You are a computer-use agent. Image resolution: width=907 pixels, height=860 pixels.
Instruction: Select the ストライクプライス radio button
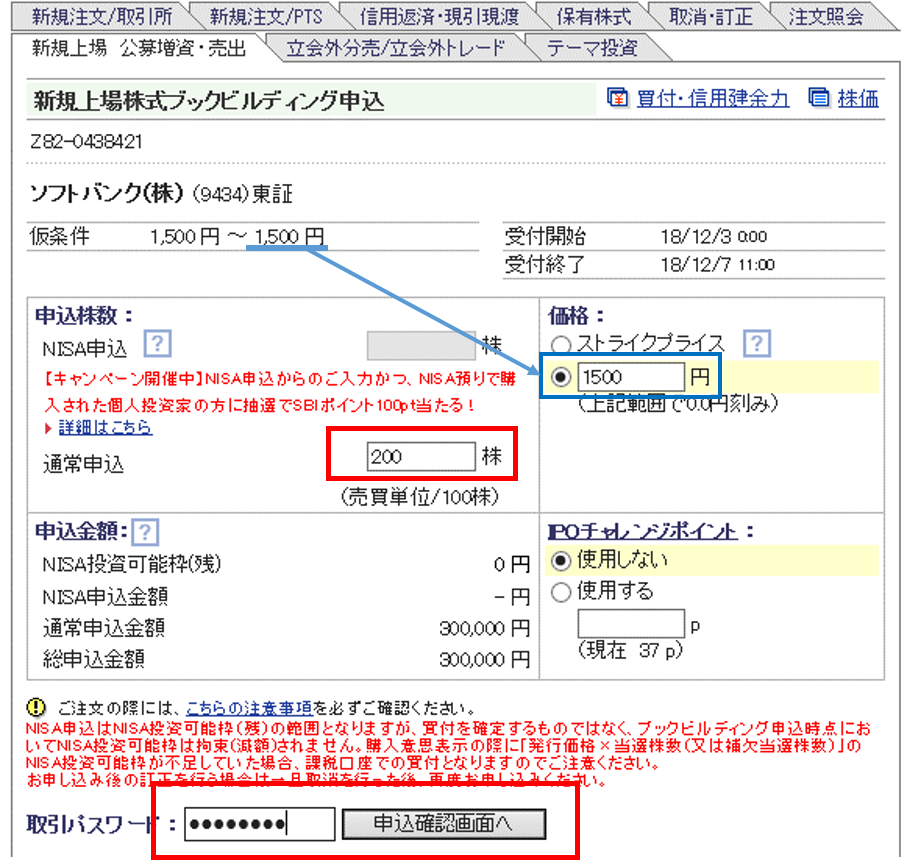coord(561,345)
